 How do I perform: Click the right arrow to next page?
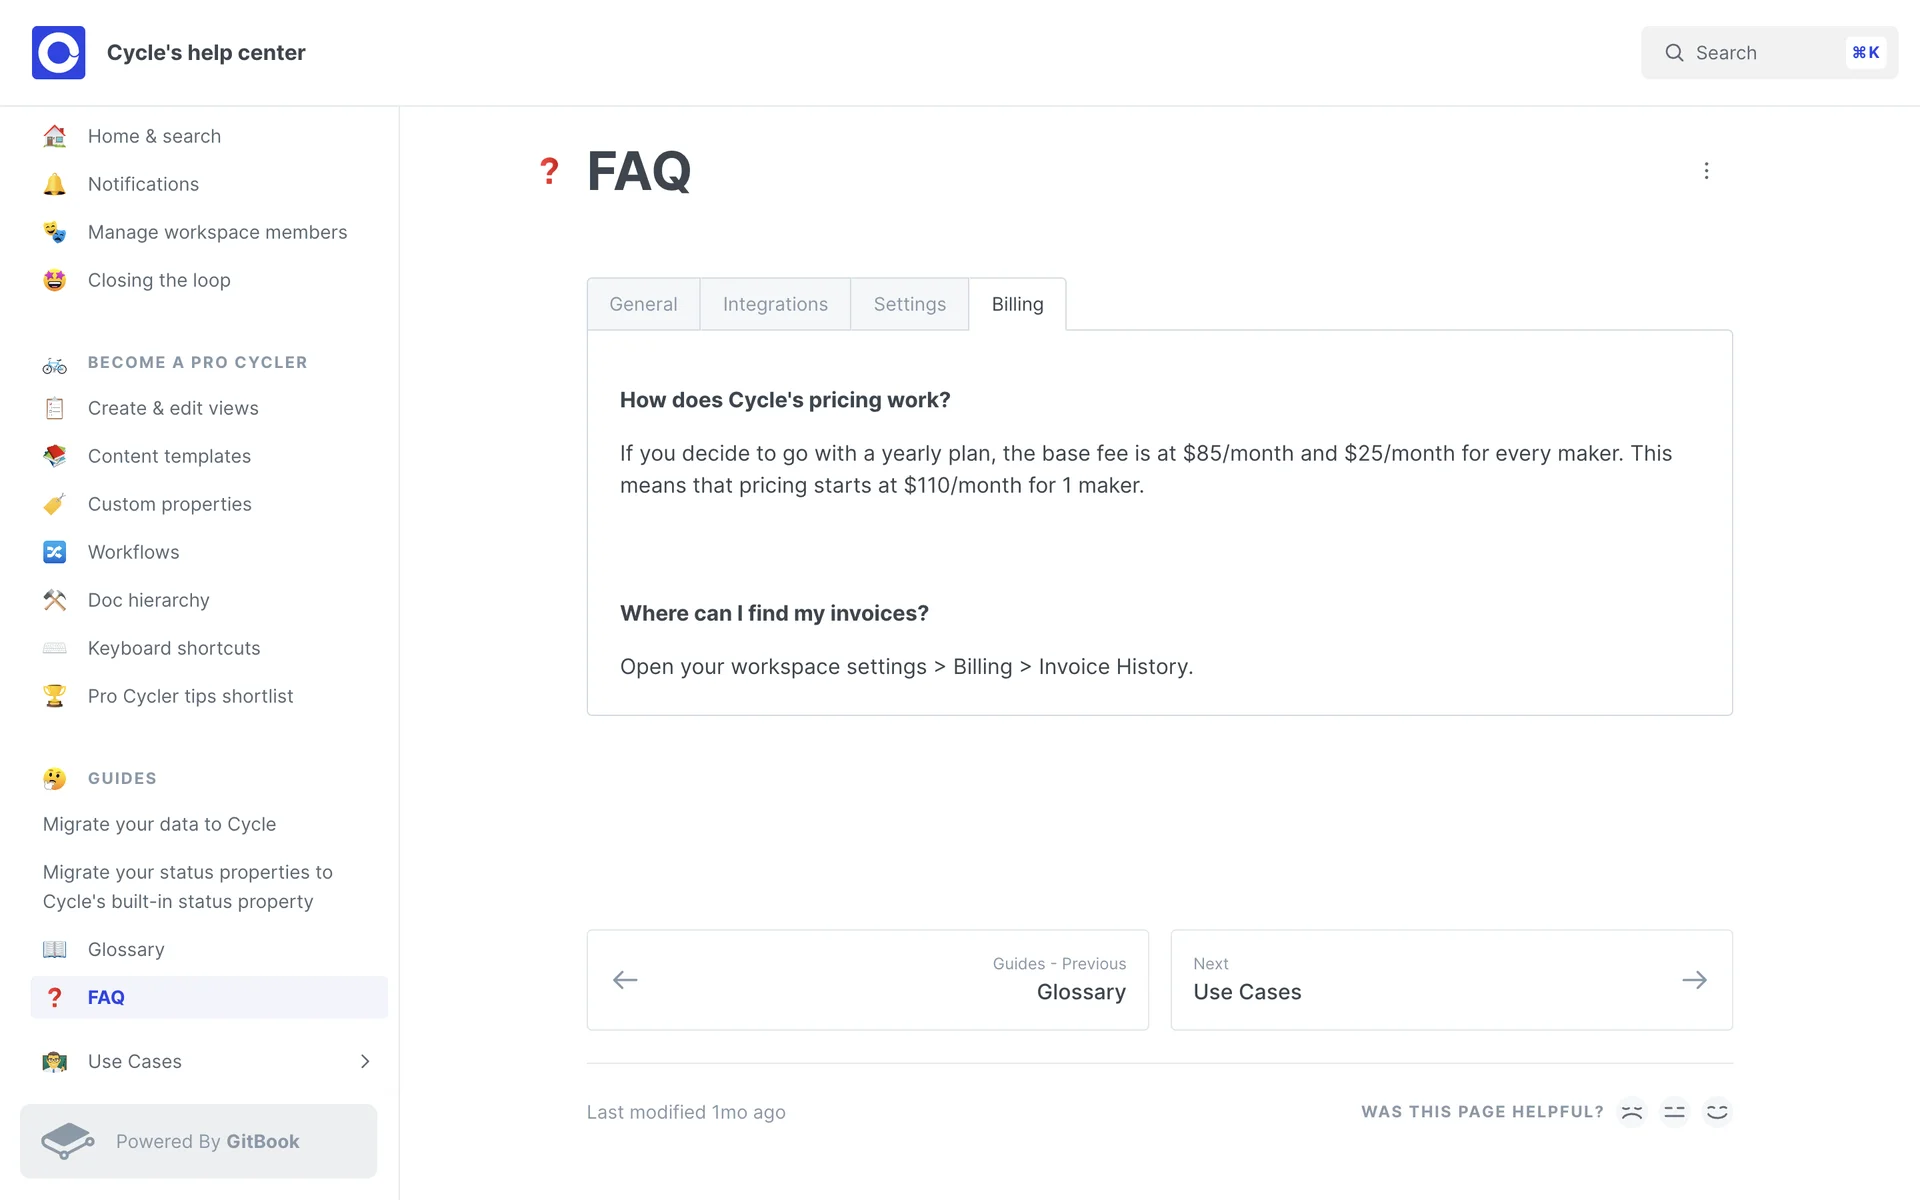coord(1694,980)
